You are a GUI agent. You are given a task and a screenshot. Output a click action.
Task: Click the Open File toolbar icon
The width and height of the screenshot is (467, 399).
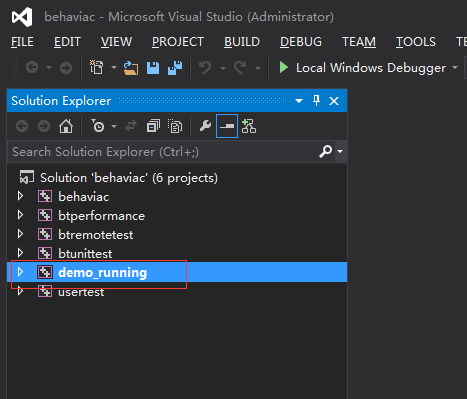pyautogui.click(x=131, y=68)
